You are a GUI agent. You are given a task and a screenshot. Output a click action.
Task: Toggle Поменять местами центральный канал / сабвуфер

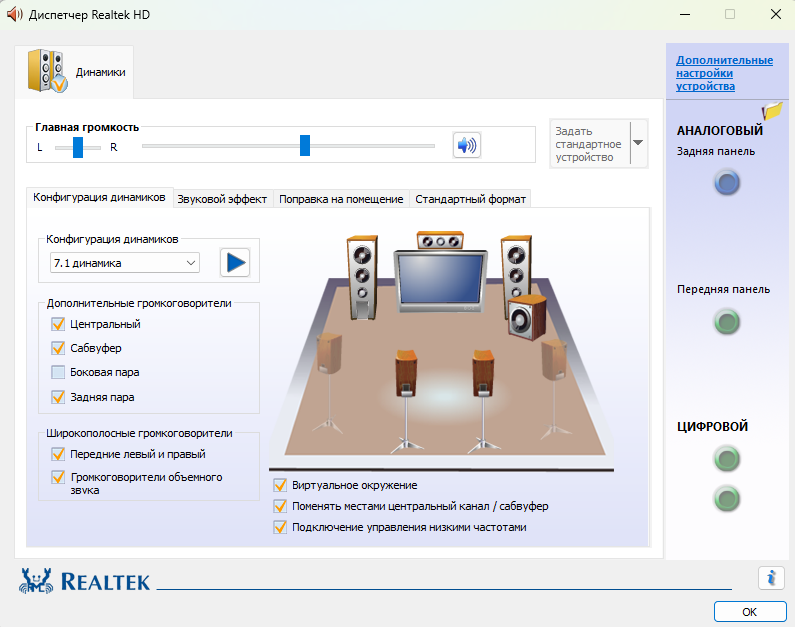280,506
